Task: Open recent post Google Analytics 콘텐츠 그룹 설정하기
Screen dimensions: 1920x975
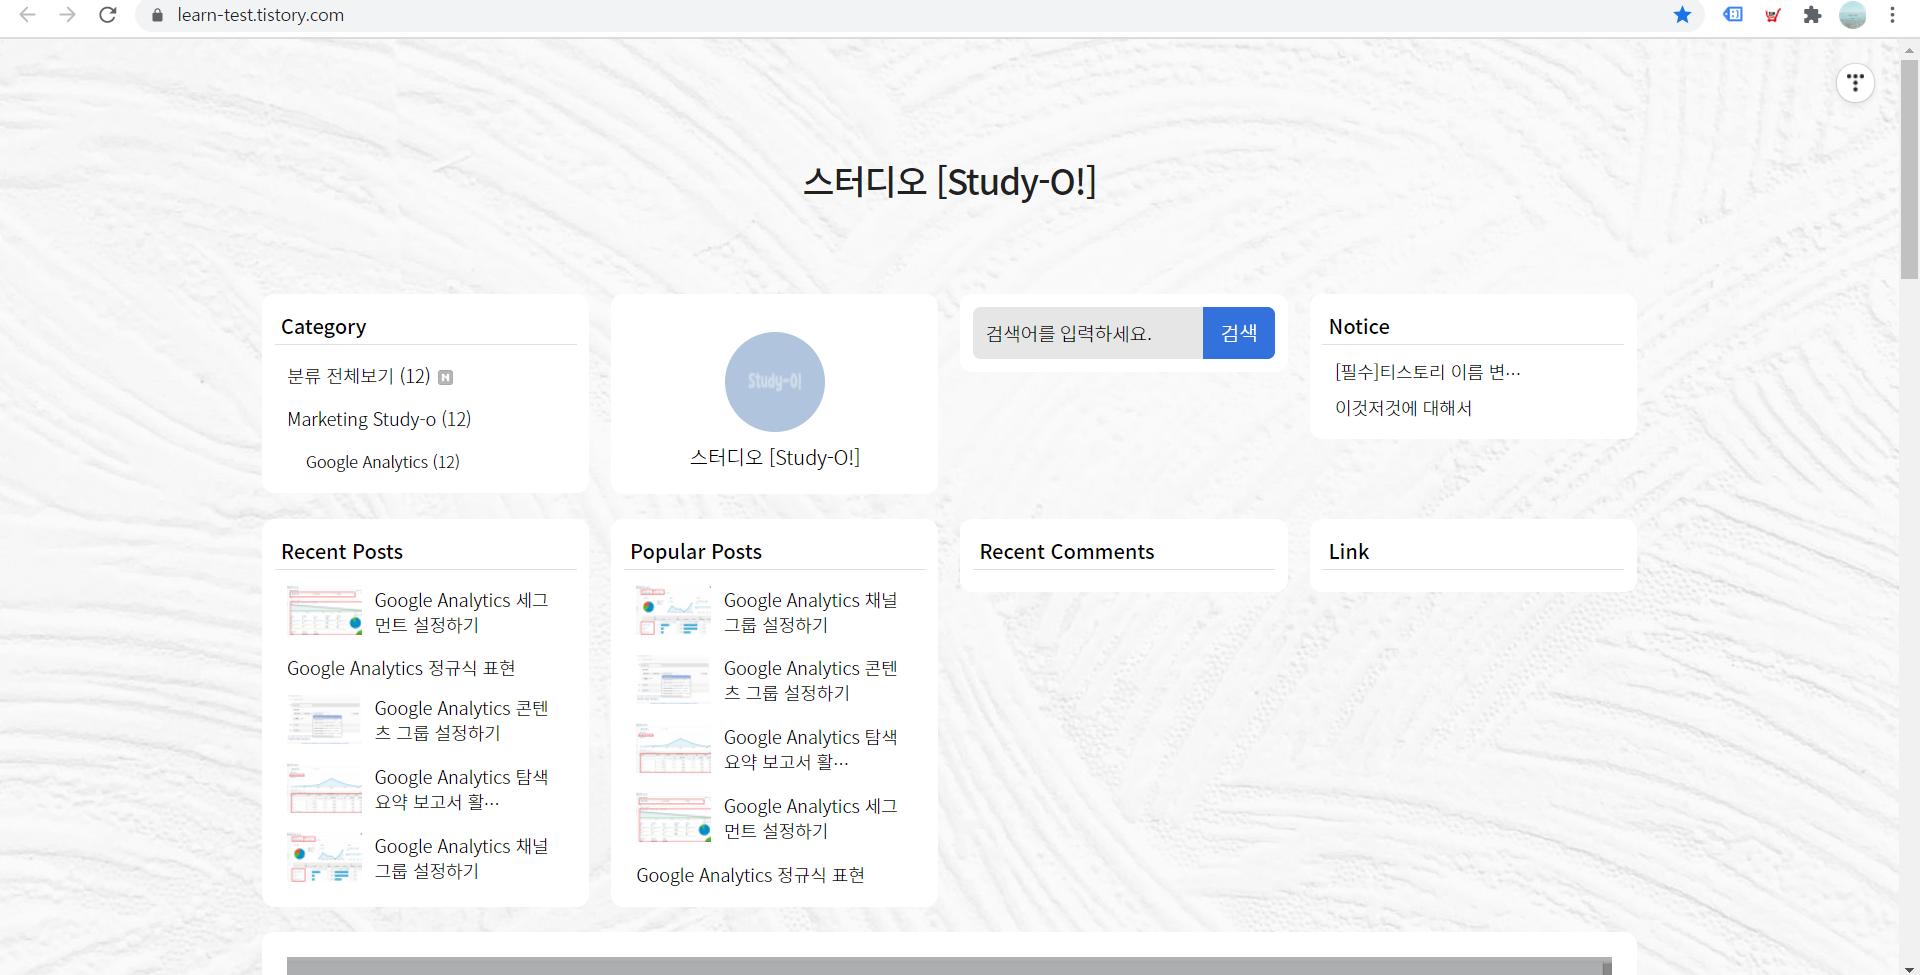Action: coord(461,720)
